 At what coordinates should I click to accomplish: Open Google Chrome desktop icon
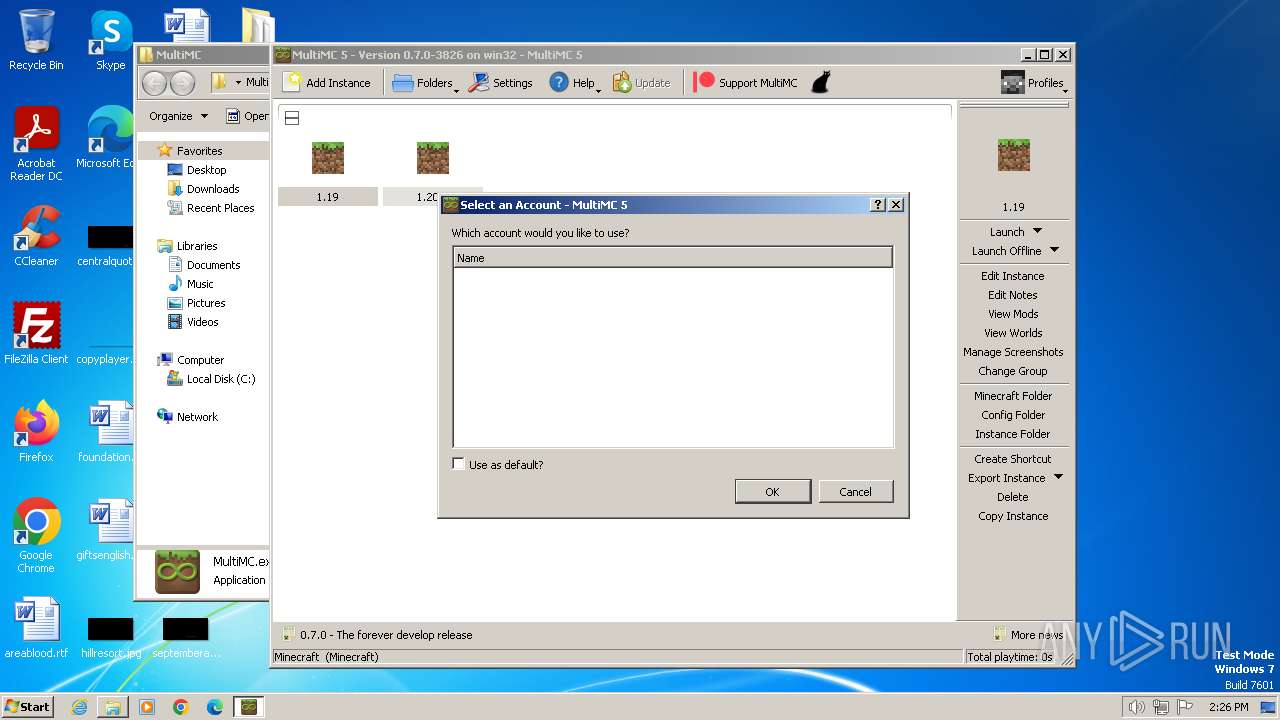pos(36,536)
